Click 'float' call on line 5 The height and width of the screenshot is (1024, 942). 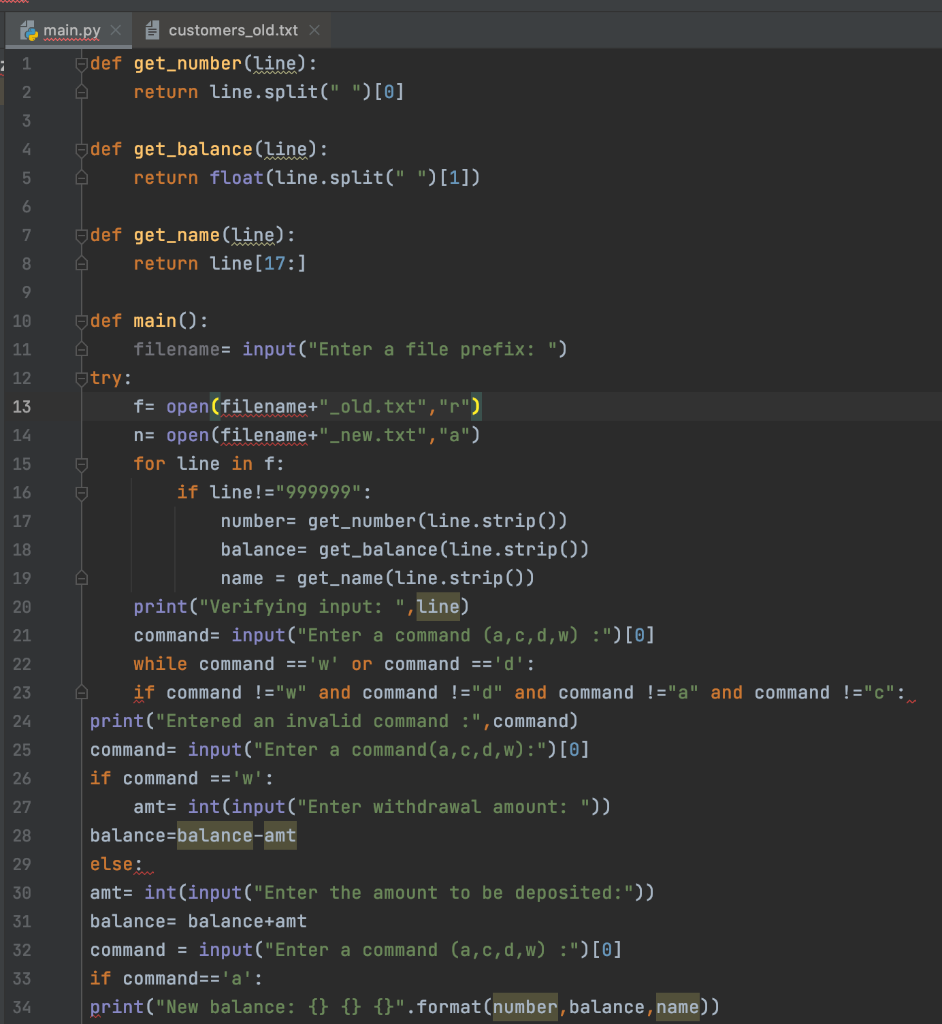coord(236,178)
